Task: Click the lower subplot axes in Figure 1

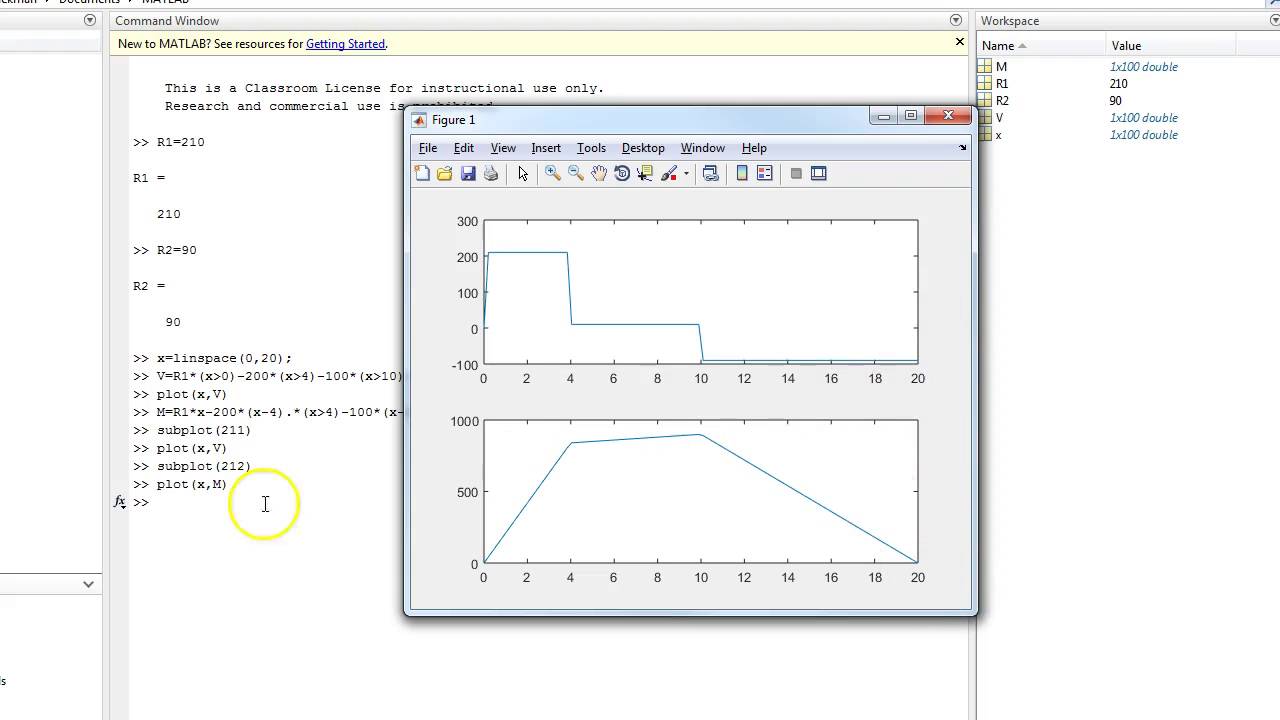Action: [x=700, y=491]
